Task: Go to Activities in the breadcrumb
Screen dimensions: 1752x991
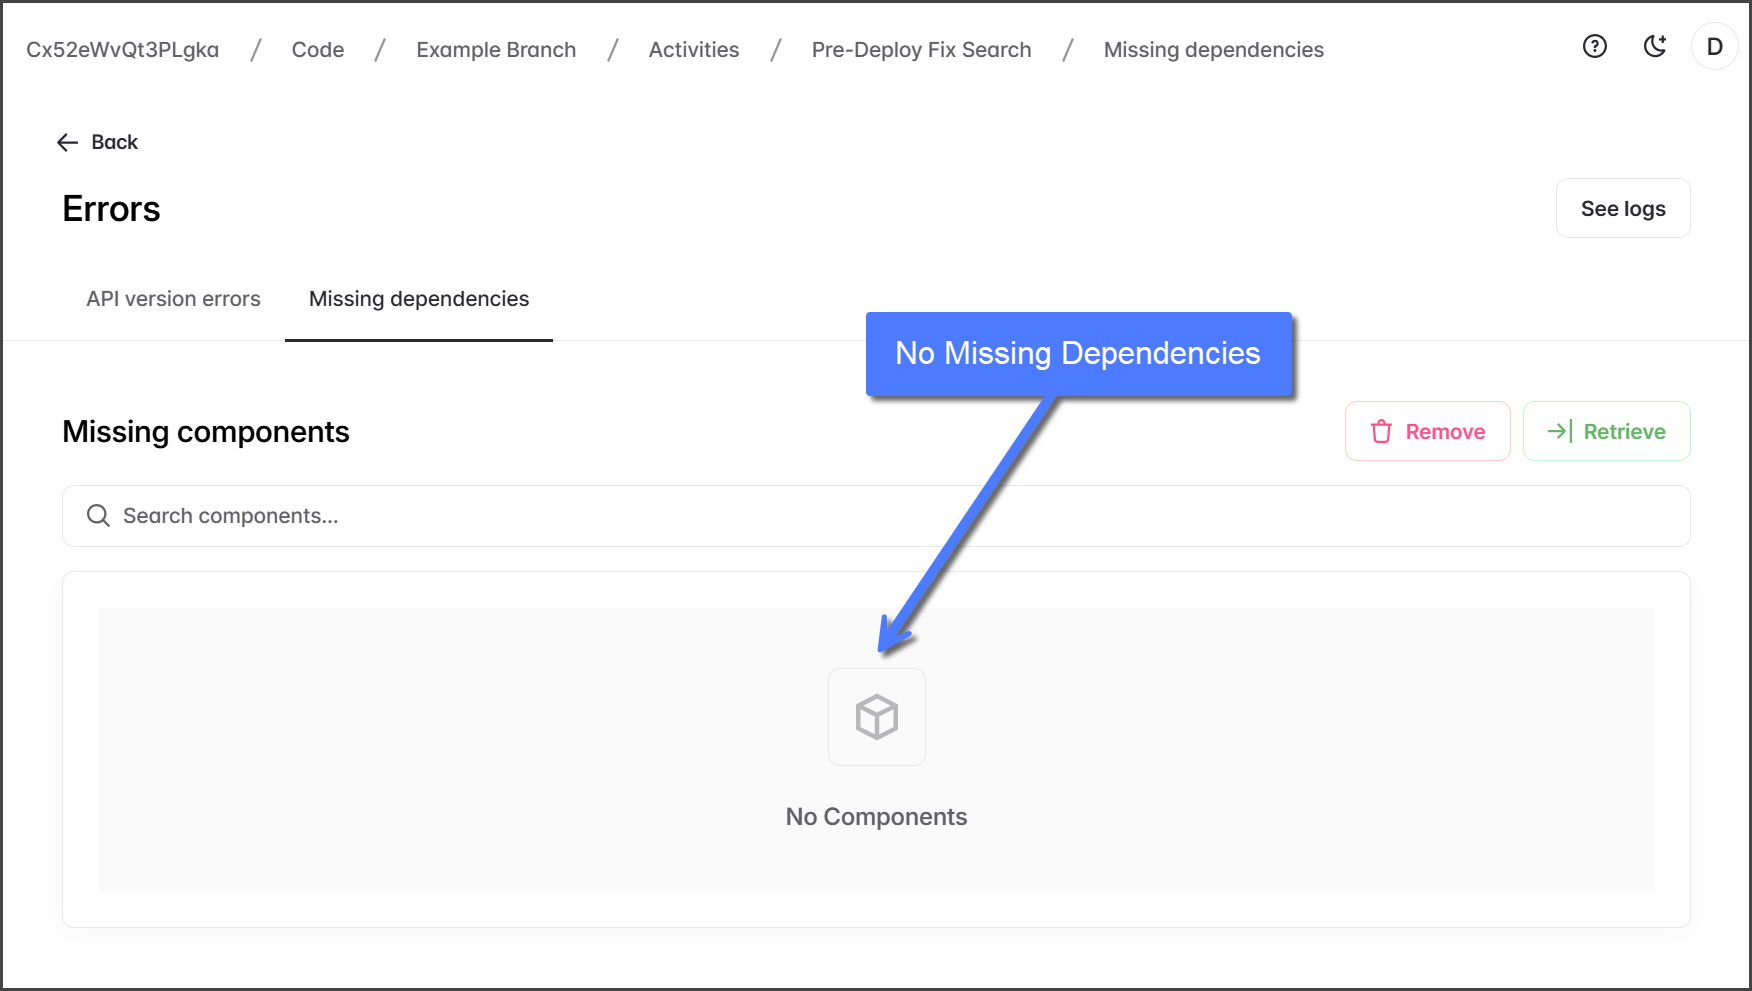Action: click(x=693, y=50)
